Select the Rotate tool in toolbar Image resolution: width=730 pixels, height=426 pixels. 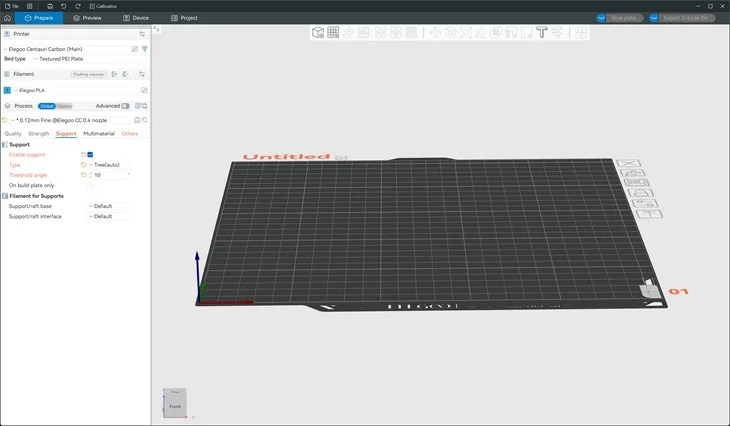click(x=451, y=32)
